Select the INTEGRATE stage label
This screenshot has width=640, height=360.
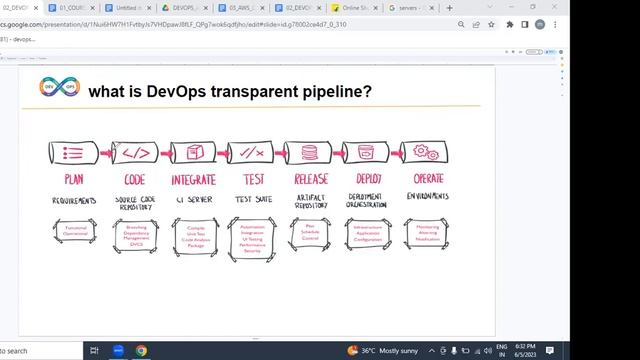(193, 180)
